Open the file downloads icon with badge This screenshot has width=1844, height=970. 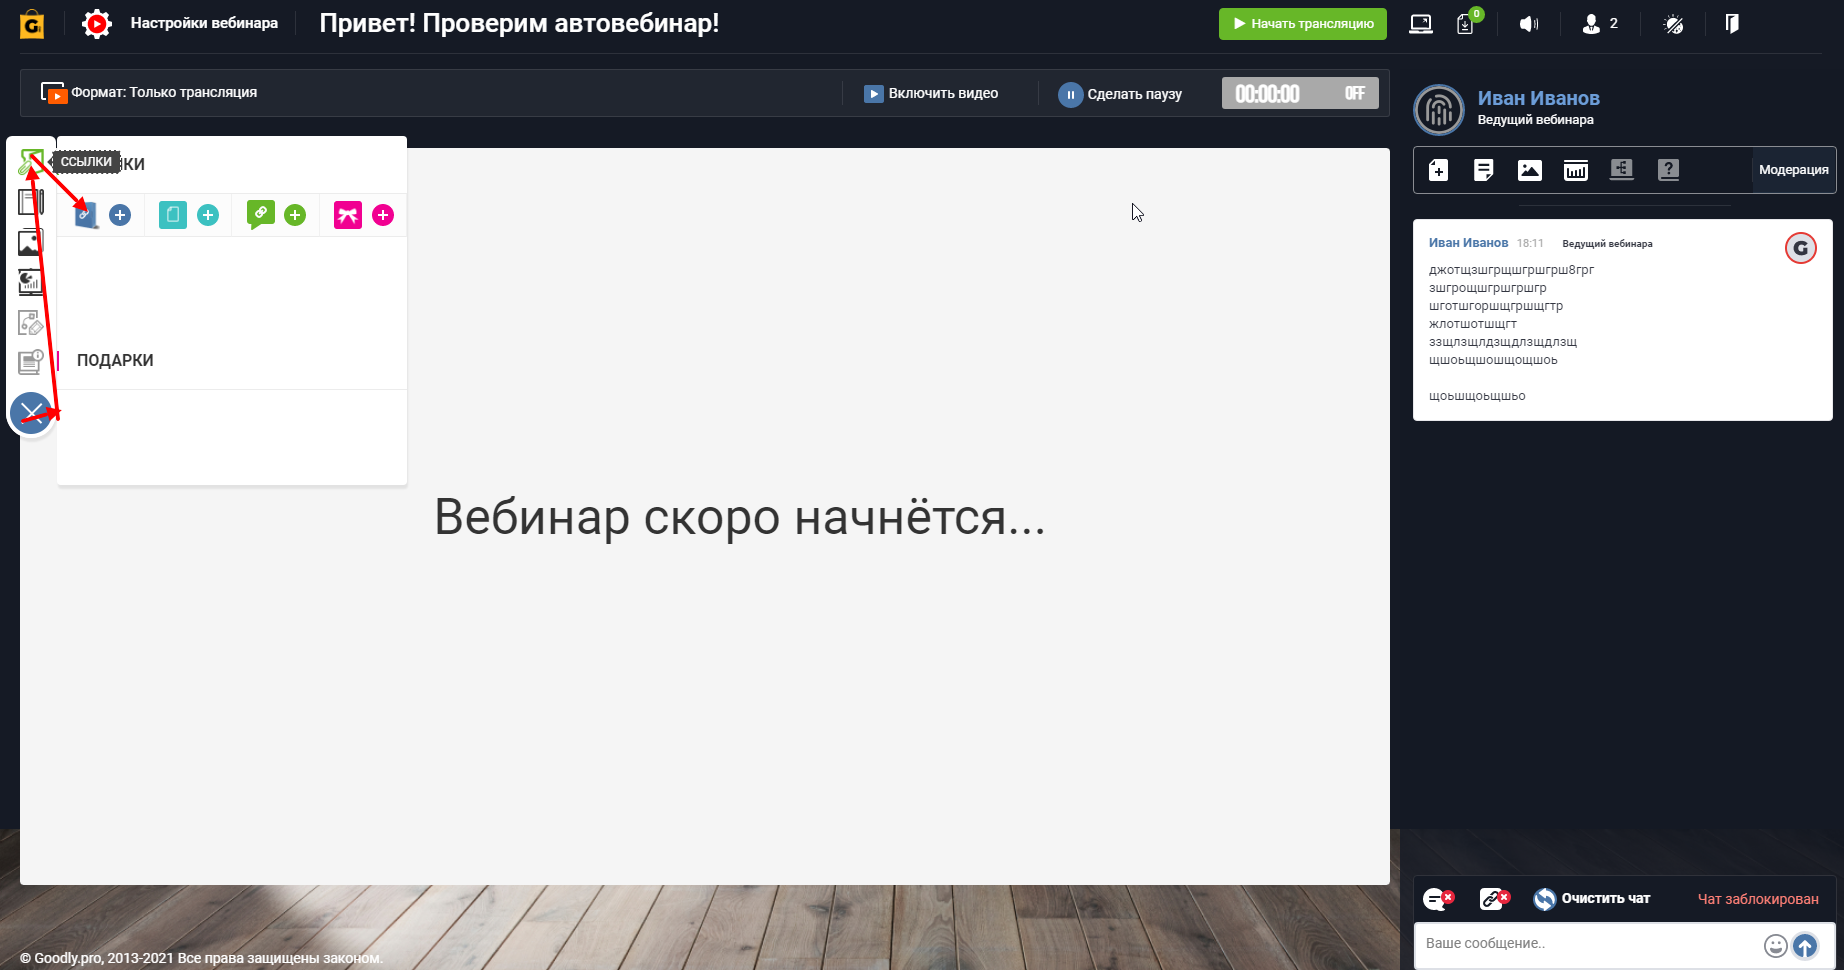(1467, 23)
